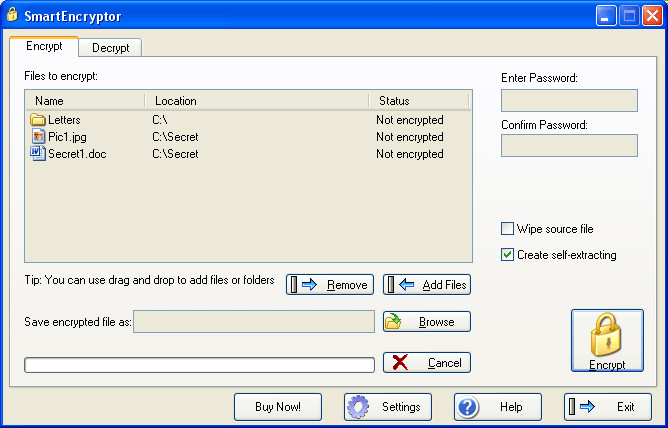Click Not encrypted status of Secret1.doc
Viewport: 668px width, 428px height.
tap(410, 154)
